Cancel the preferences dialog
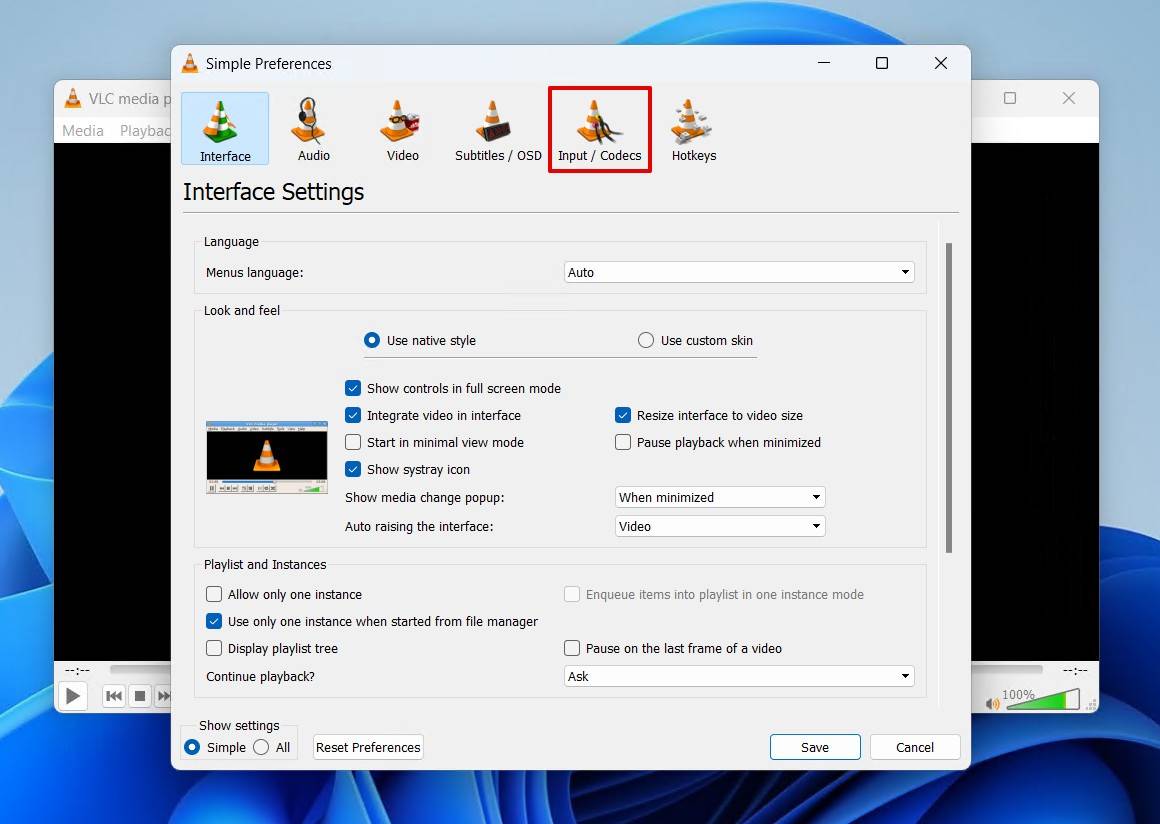The height and width of the screenshot is (824, 1160). coord(914,747)
